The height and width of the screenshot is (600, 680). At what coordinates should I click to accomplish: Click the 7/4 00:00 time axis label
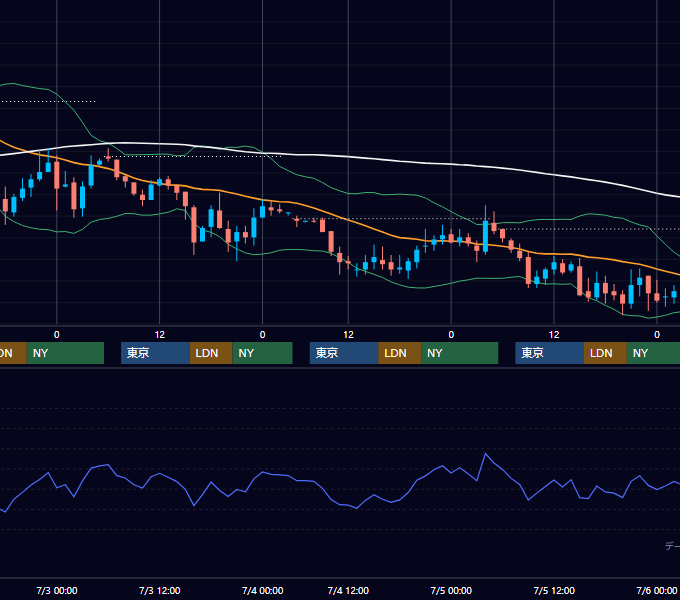pyautogui.click(x=262, y=590)
